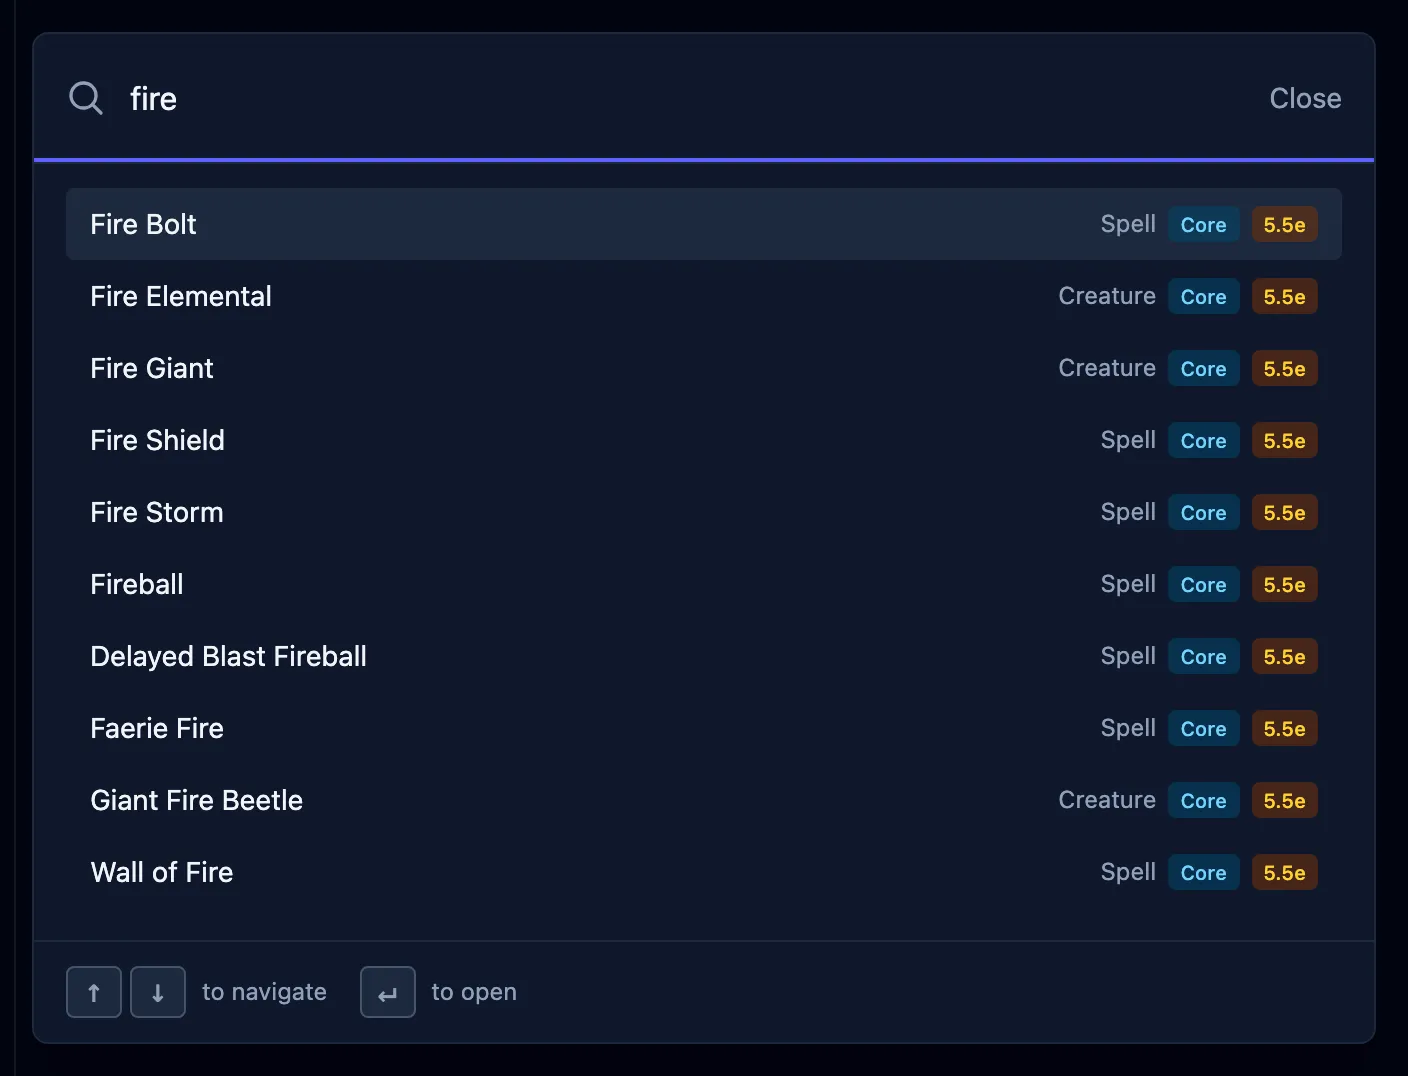Click the Spell label on Fire Shield
The width and height of the screenshot is (1408, 1076).
click(x=1128, y=440)
